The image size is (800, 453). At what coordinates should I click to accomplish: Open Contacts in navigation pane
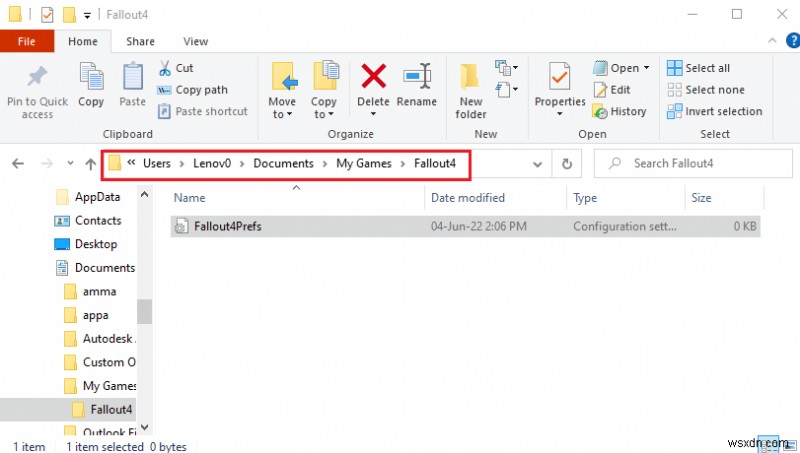point(88,220)
